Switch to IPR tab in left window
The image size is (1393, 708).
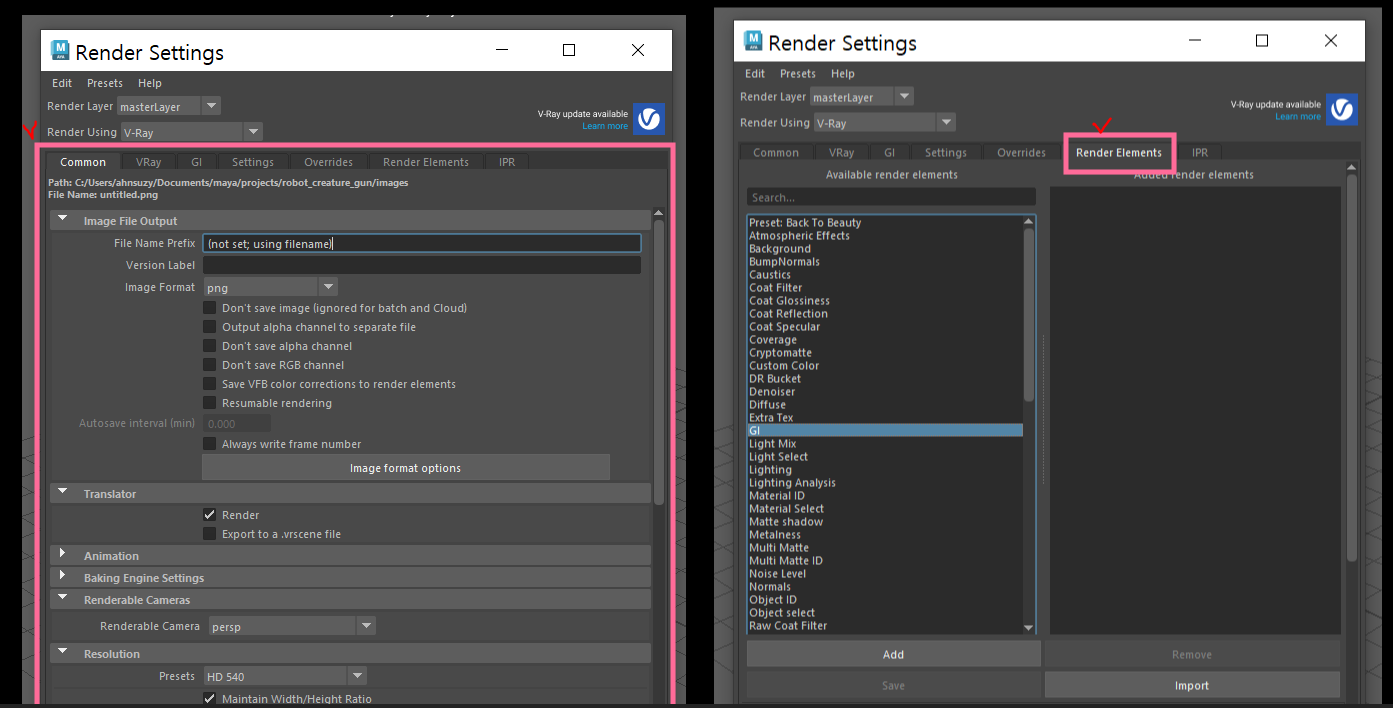tap(507, 162)
